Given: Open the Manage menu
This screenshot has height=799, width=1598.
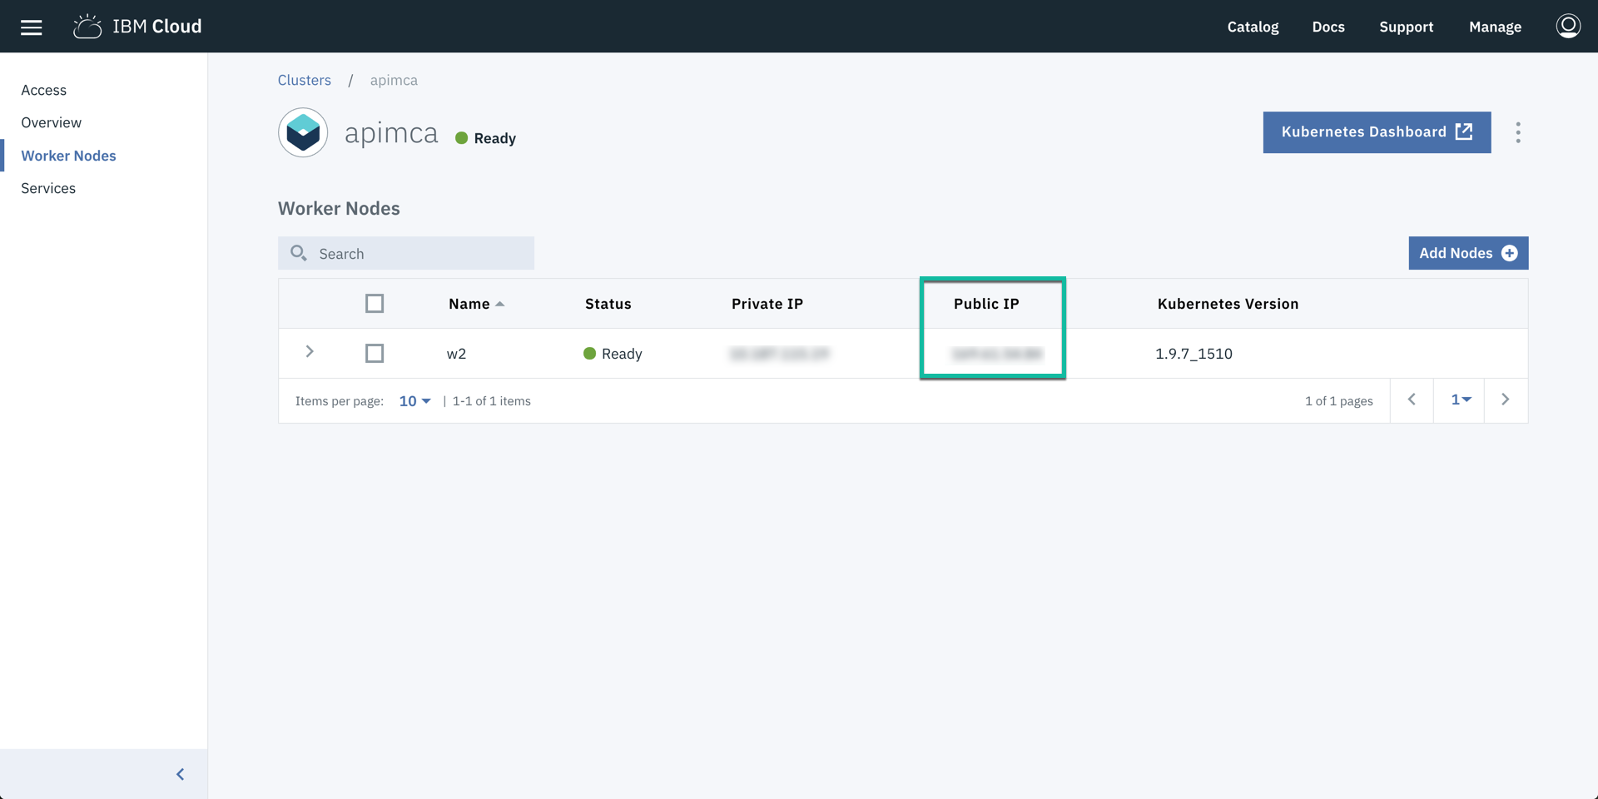Looking at the screenshot, I should (x=1495, y=27).
